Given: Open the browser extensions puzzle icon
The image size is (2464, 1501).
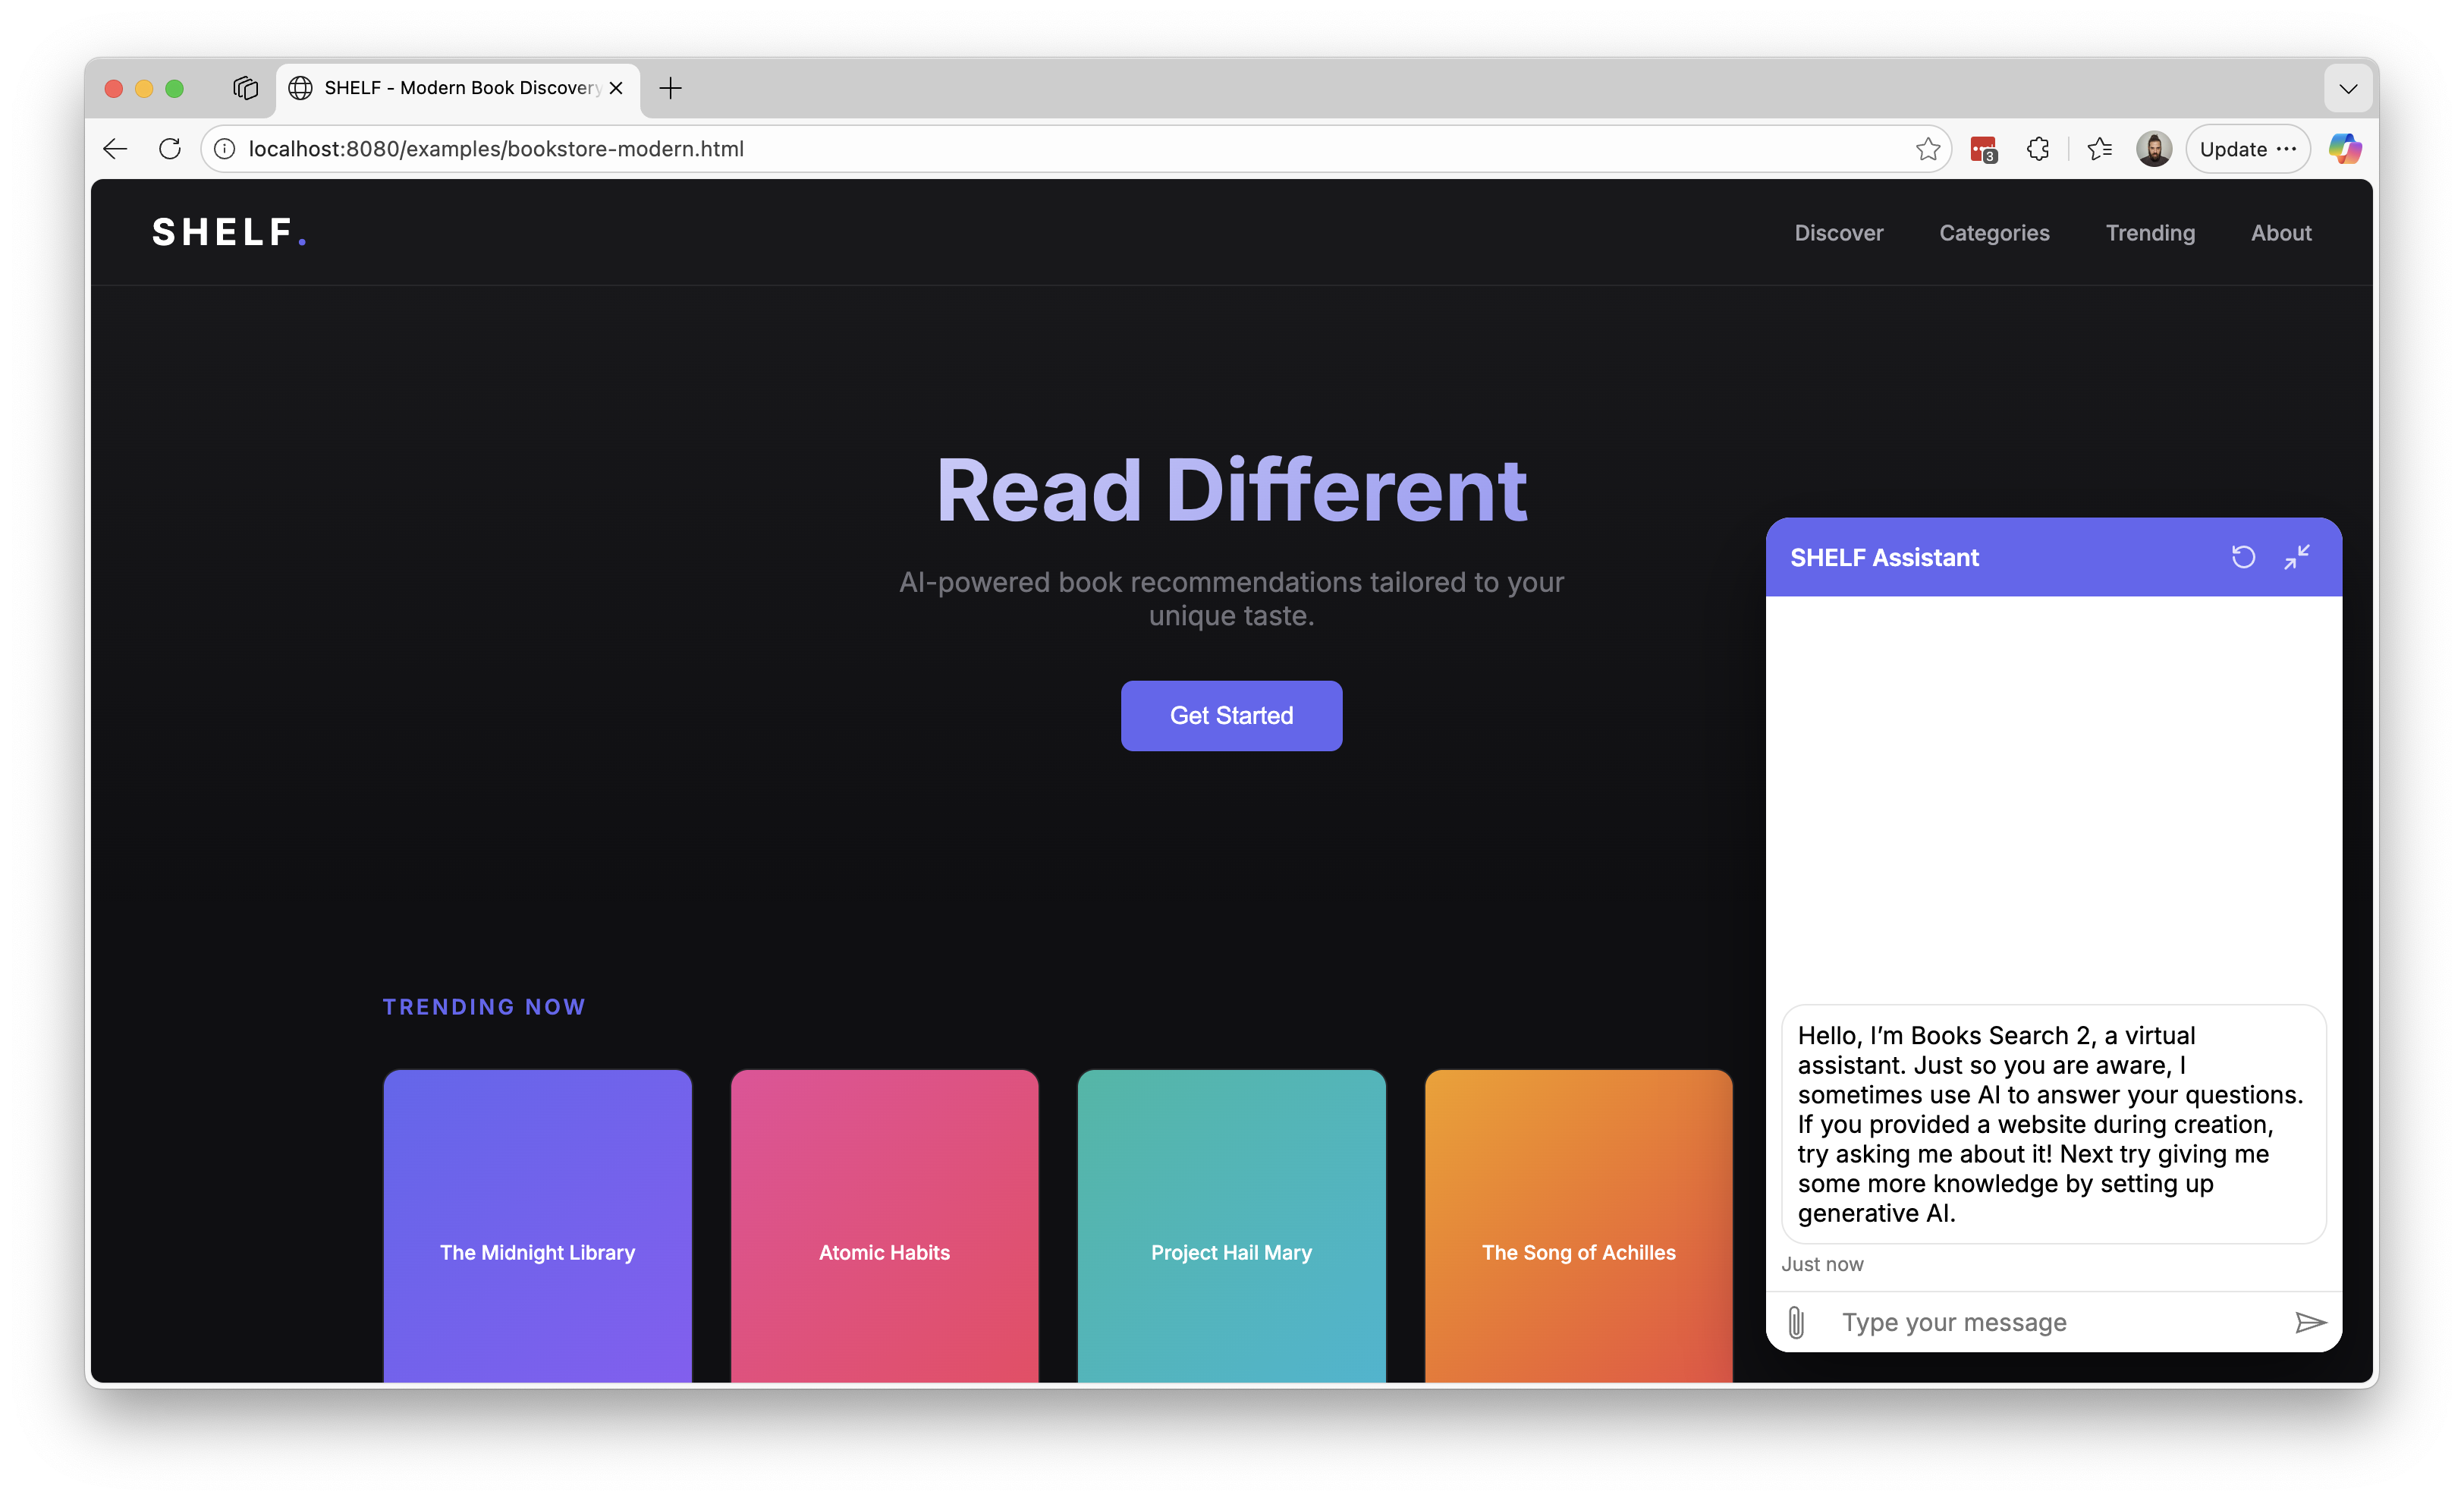Looking at the screenshot, I should pyautogui.click(x=2038, y=149).
